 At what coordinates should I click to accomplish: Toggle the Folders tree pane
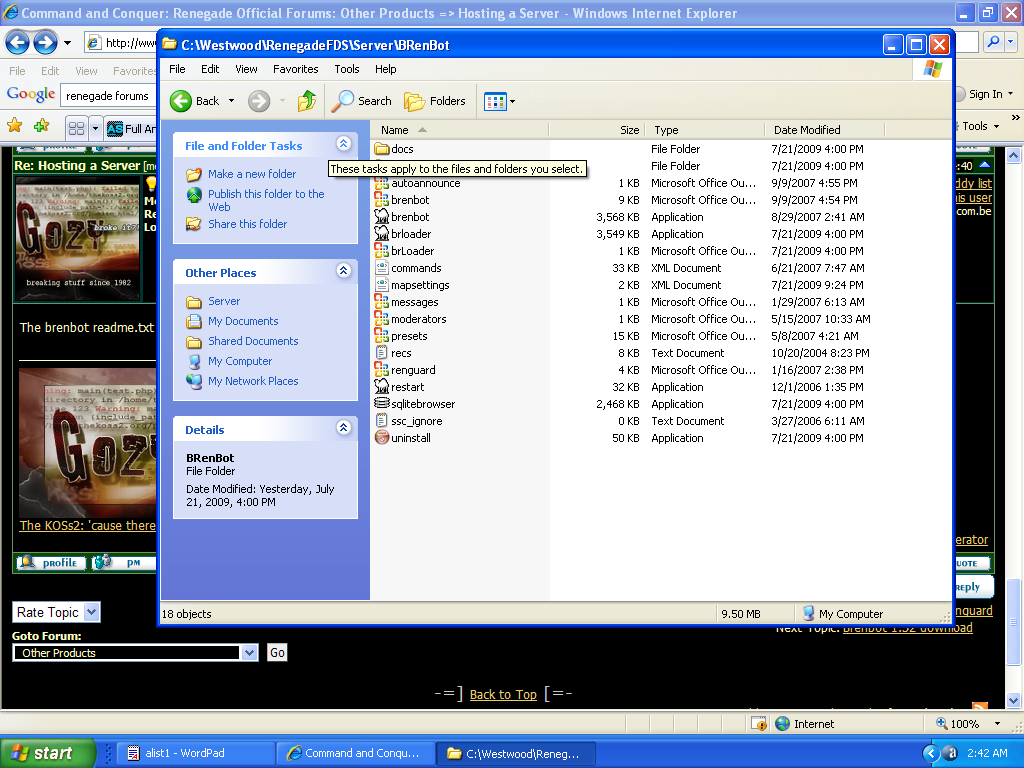pos(435,101)
